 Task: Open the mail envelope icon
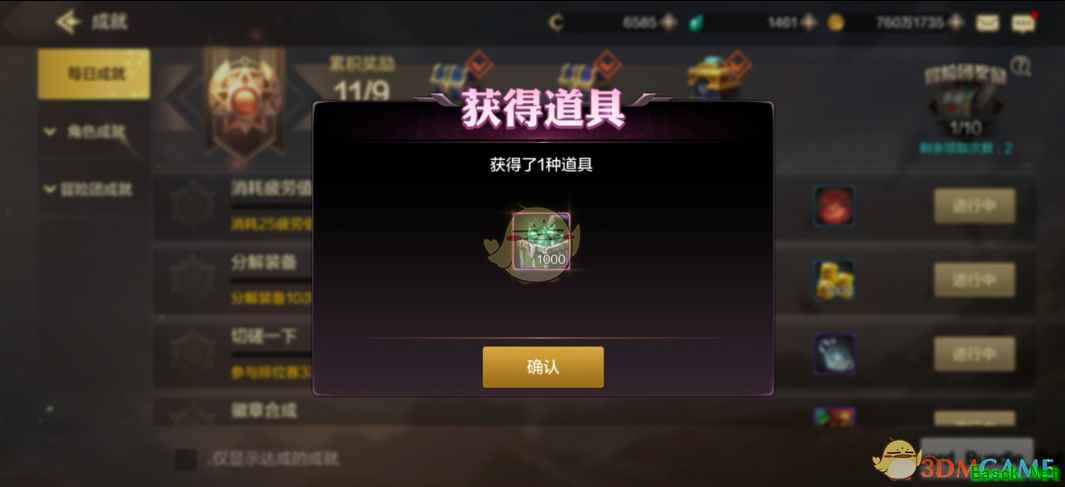pyautogui.click(x=987, y=23)
